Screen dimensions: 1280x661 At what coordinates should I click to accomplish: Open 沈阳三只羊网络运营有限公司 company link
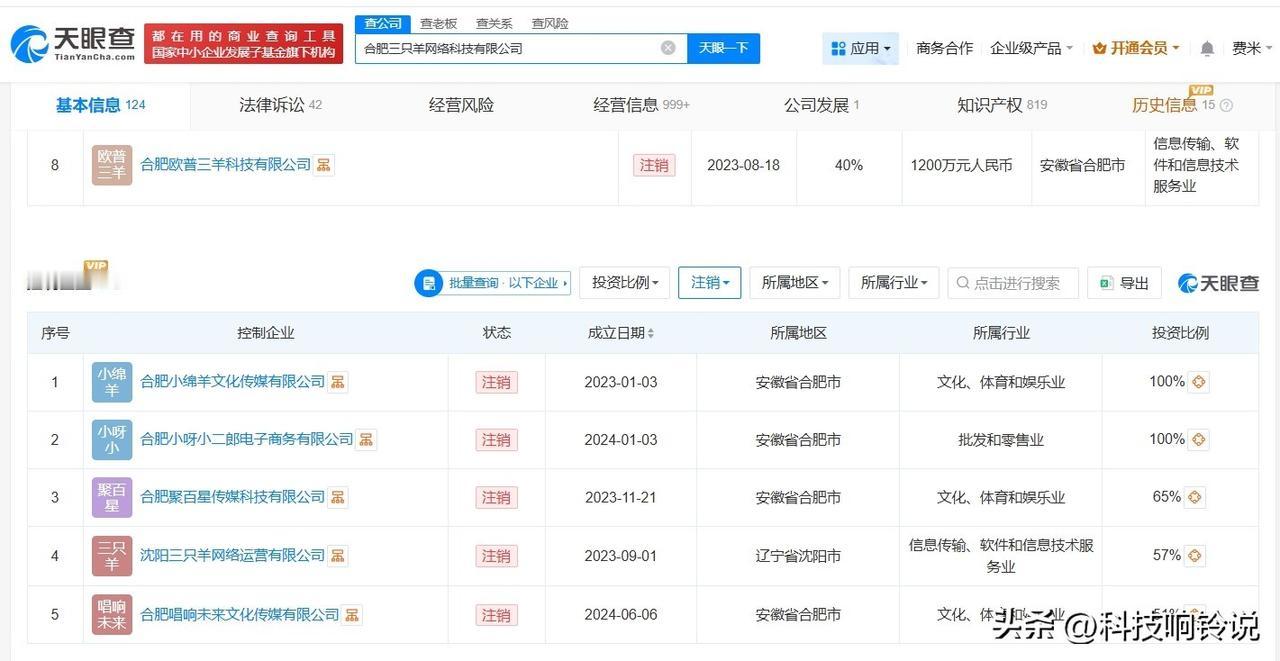click(x=233, y=555)
